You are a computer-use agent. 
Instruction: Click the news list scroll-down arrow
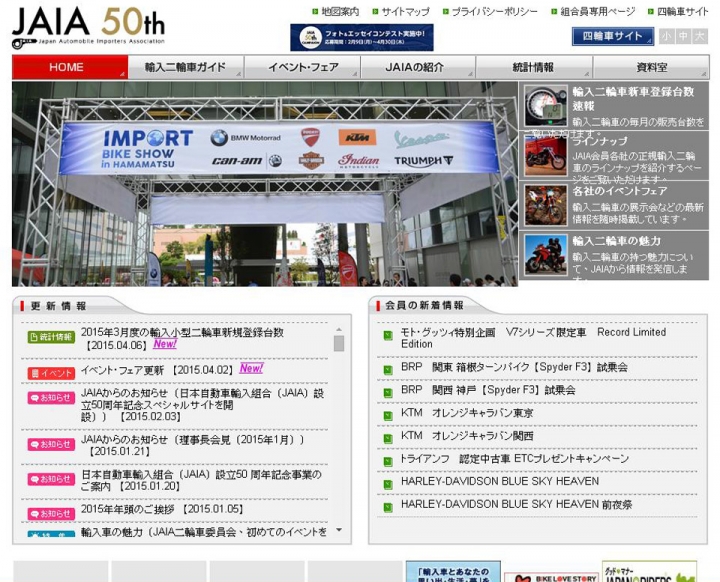tap(339, 530)
